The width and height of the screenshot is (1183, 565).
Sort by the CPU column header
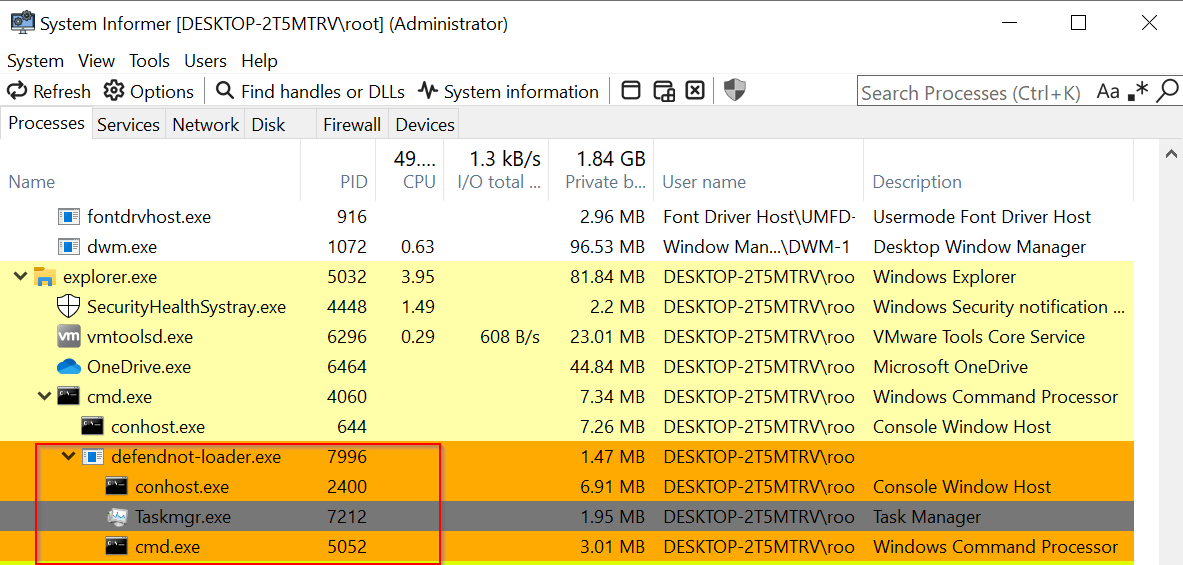coord(410,171)
